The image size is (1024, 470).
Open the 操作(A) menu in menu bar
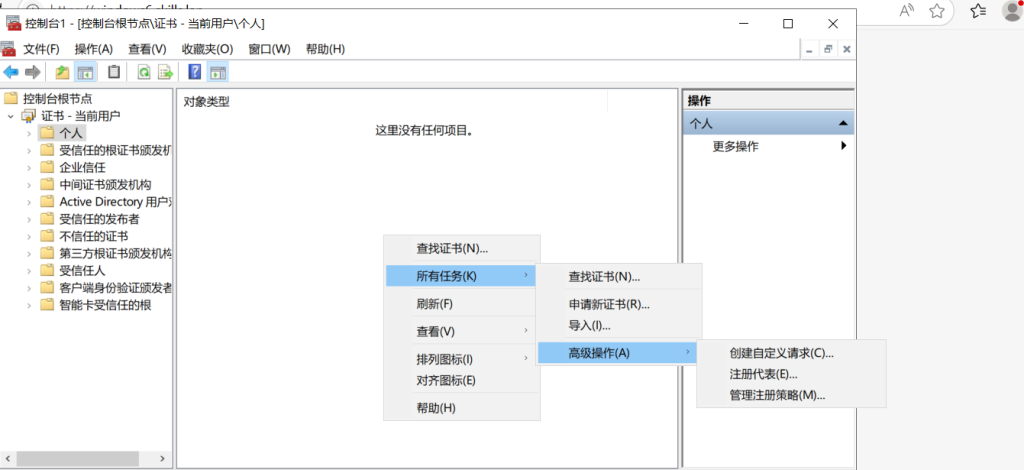click(94, 49)
